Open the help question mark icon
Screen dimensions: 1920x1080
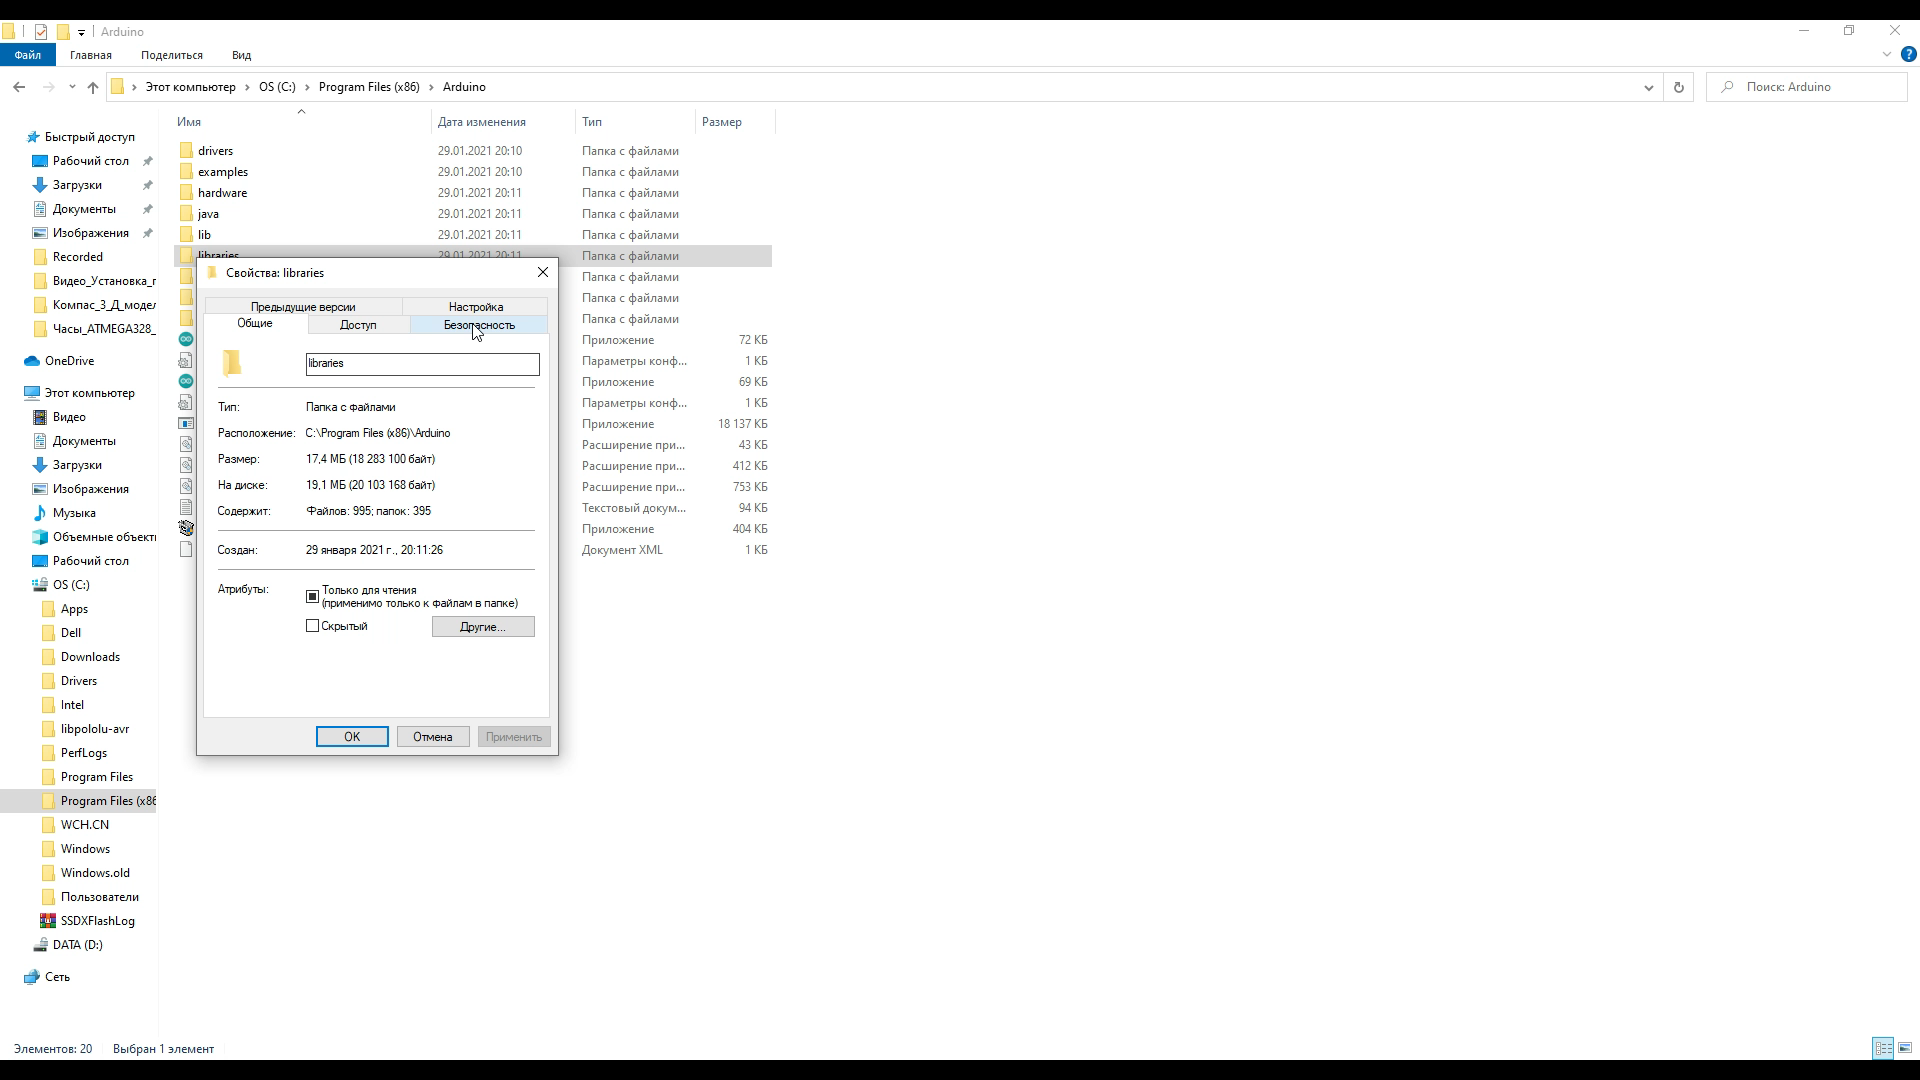tap(1908, 55)
